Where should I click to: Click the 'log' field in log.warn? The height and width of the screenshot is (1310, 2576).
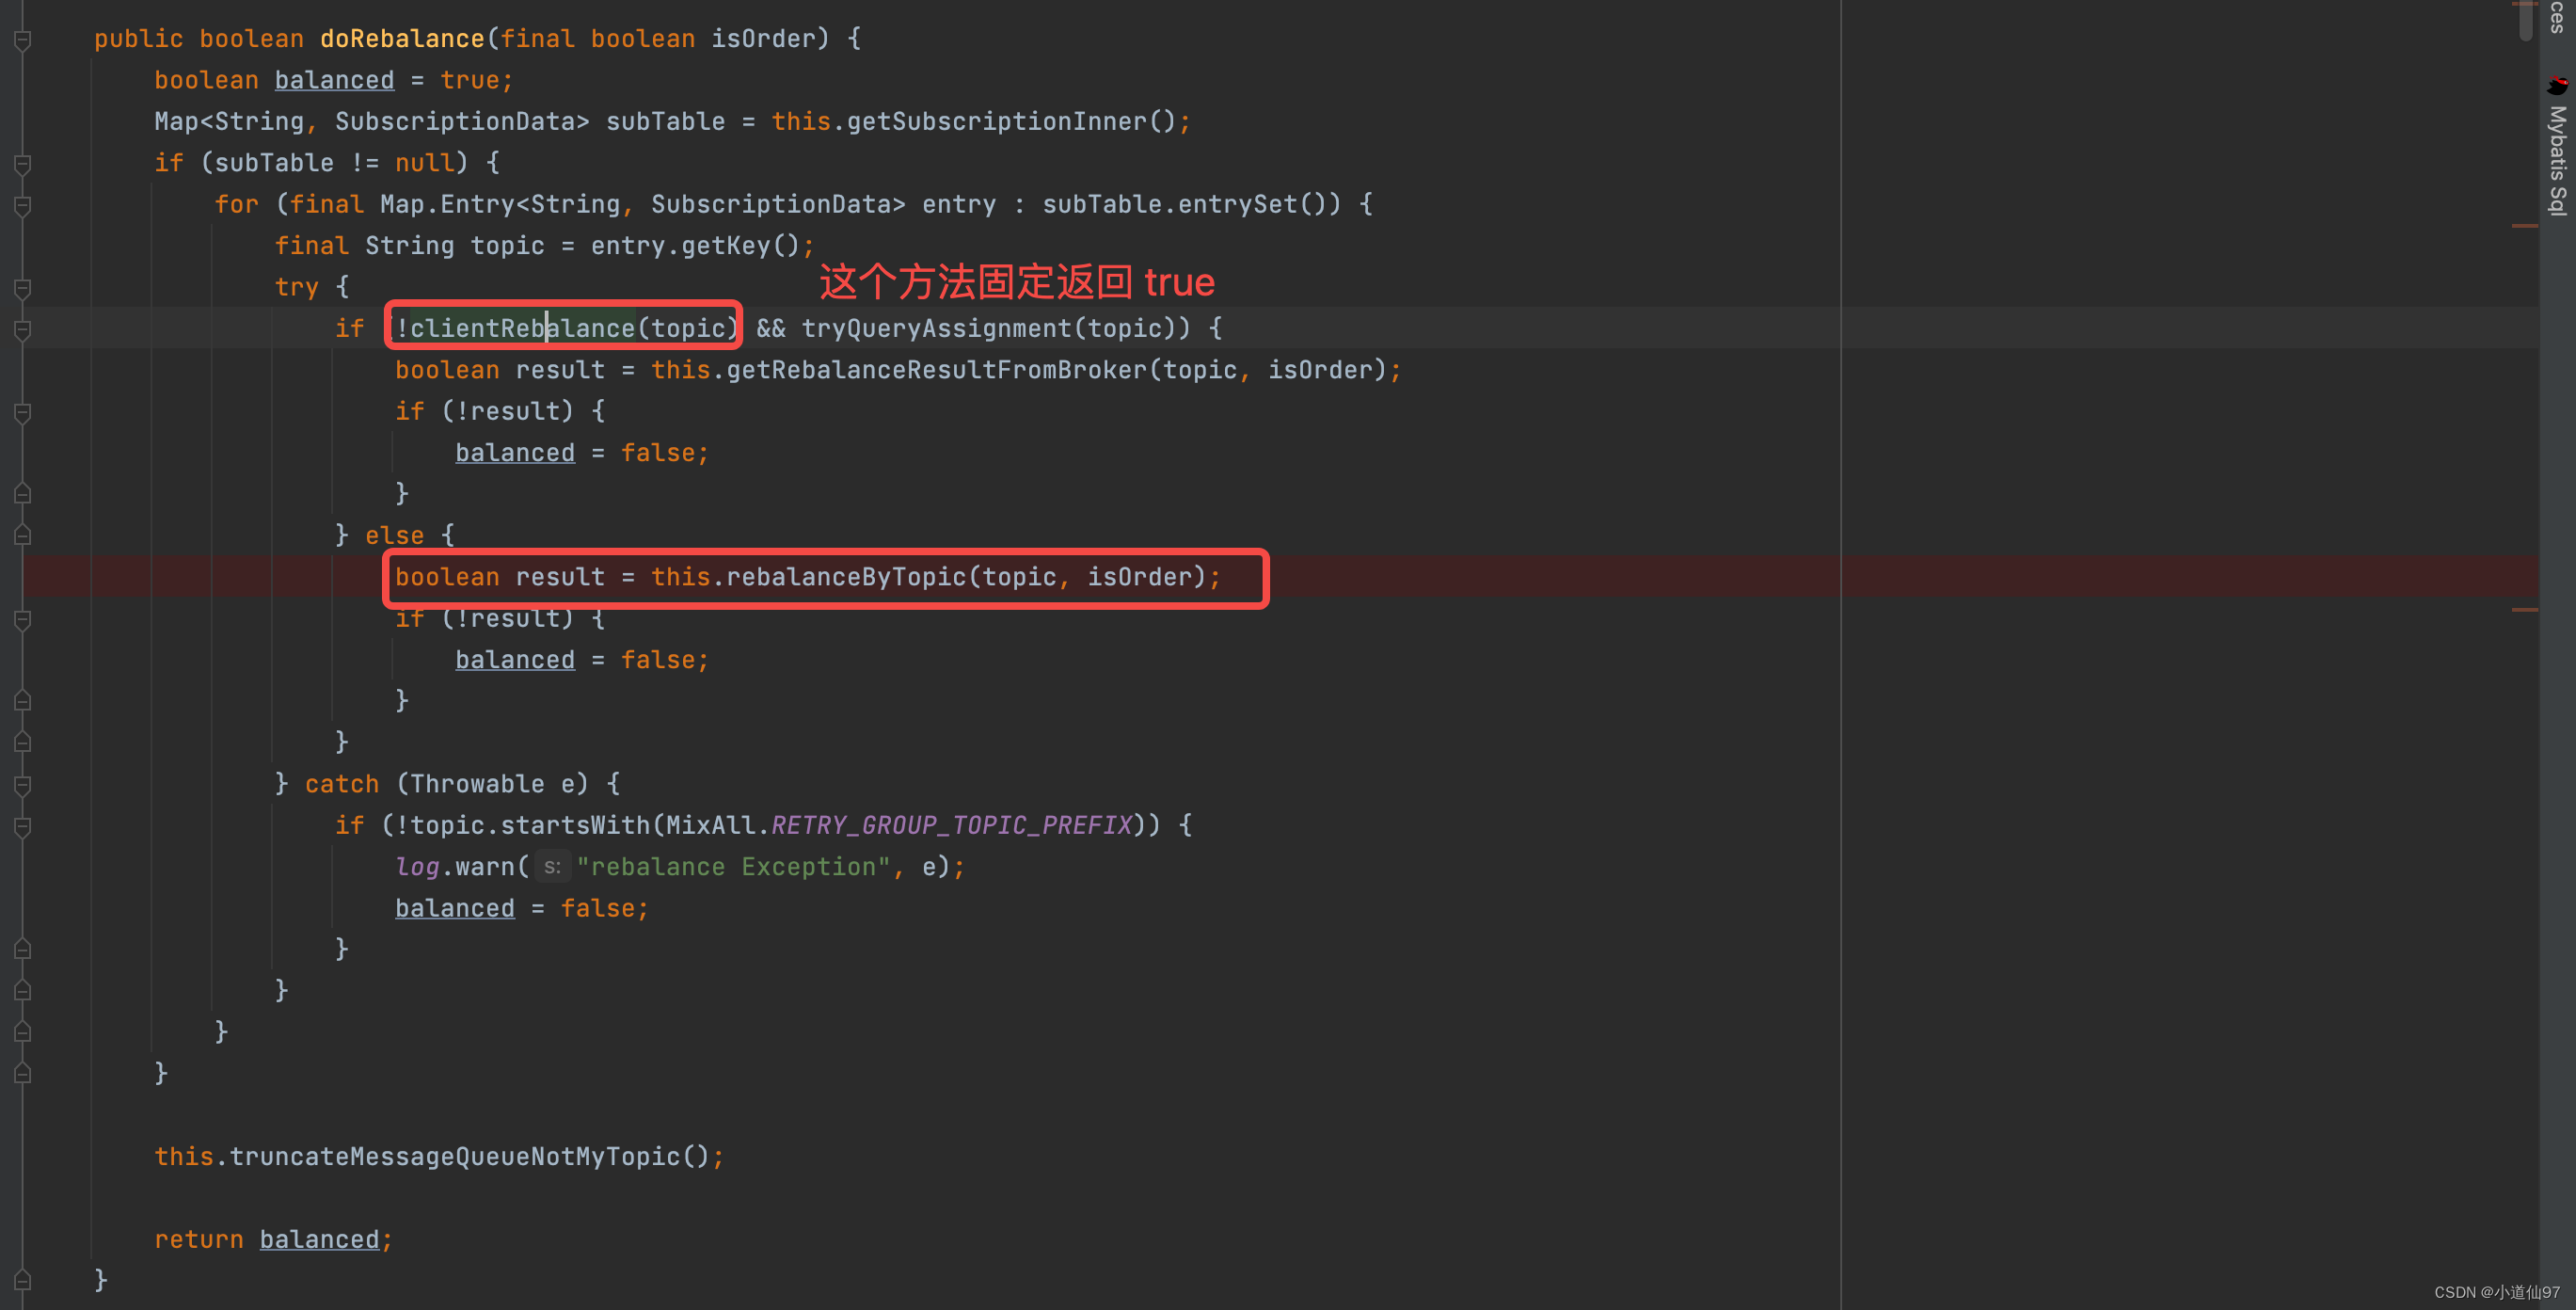[x=417, y=867]
